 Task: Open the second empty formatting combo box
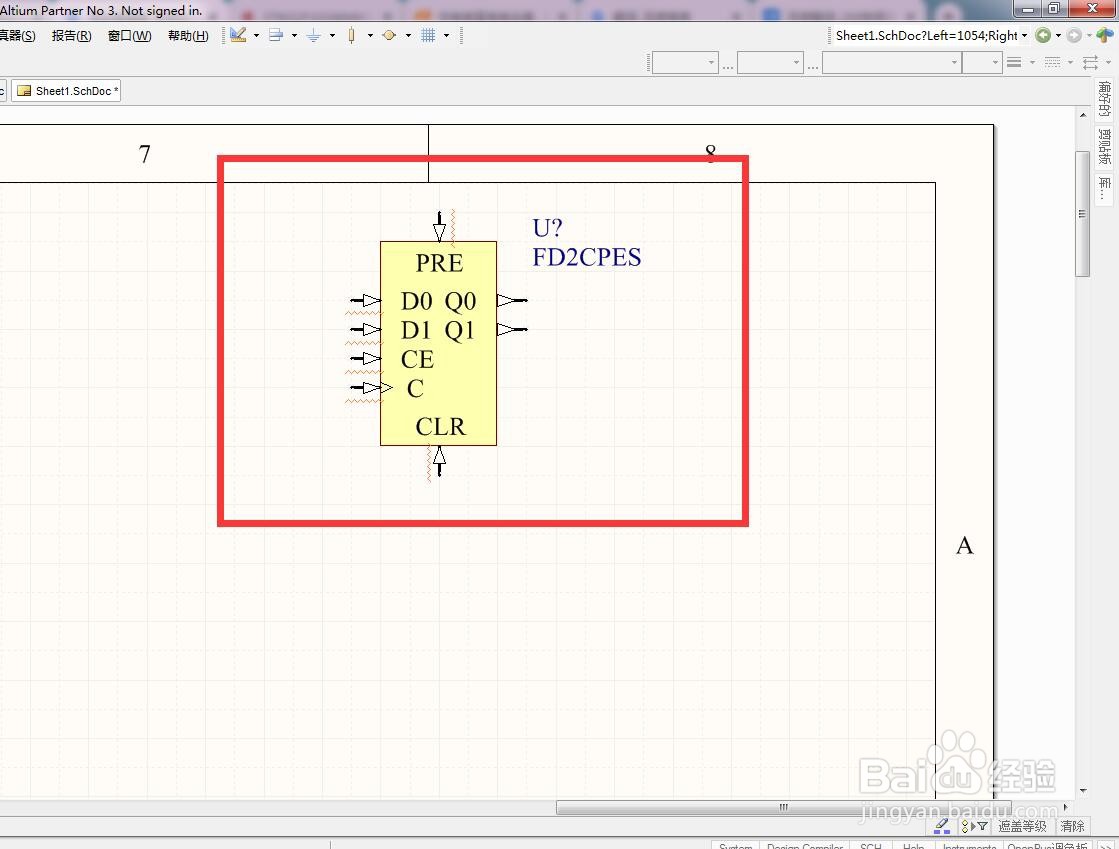click(x=770, y=63)
